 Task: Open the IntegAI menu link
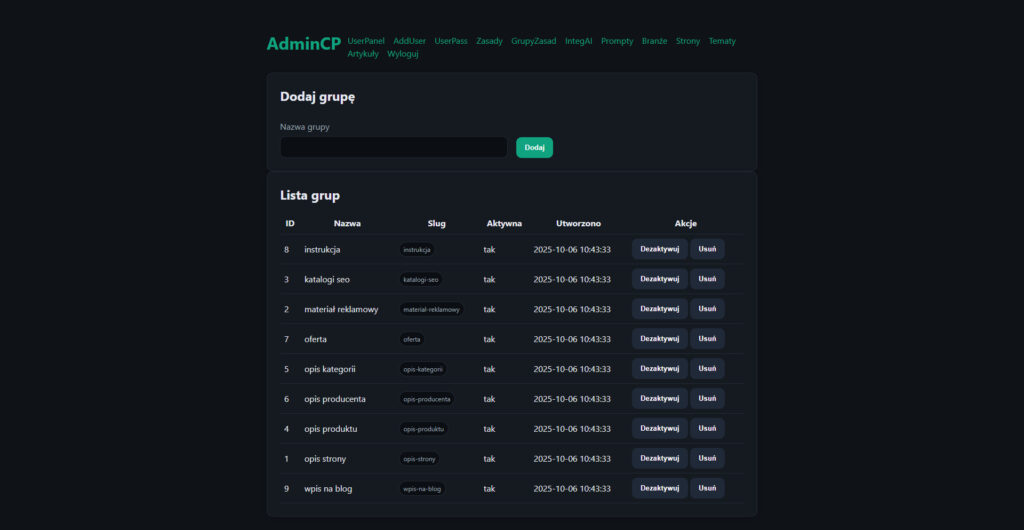pos(579,41)
